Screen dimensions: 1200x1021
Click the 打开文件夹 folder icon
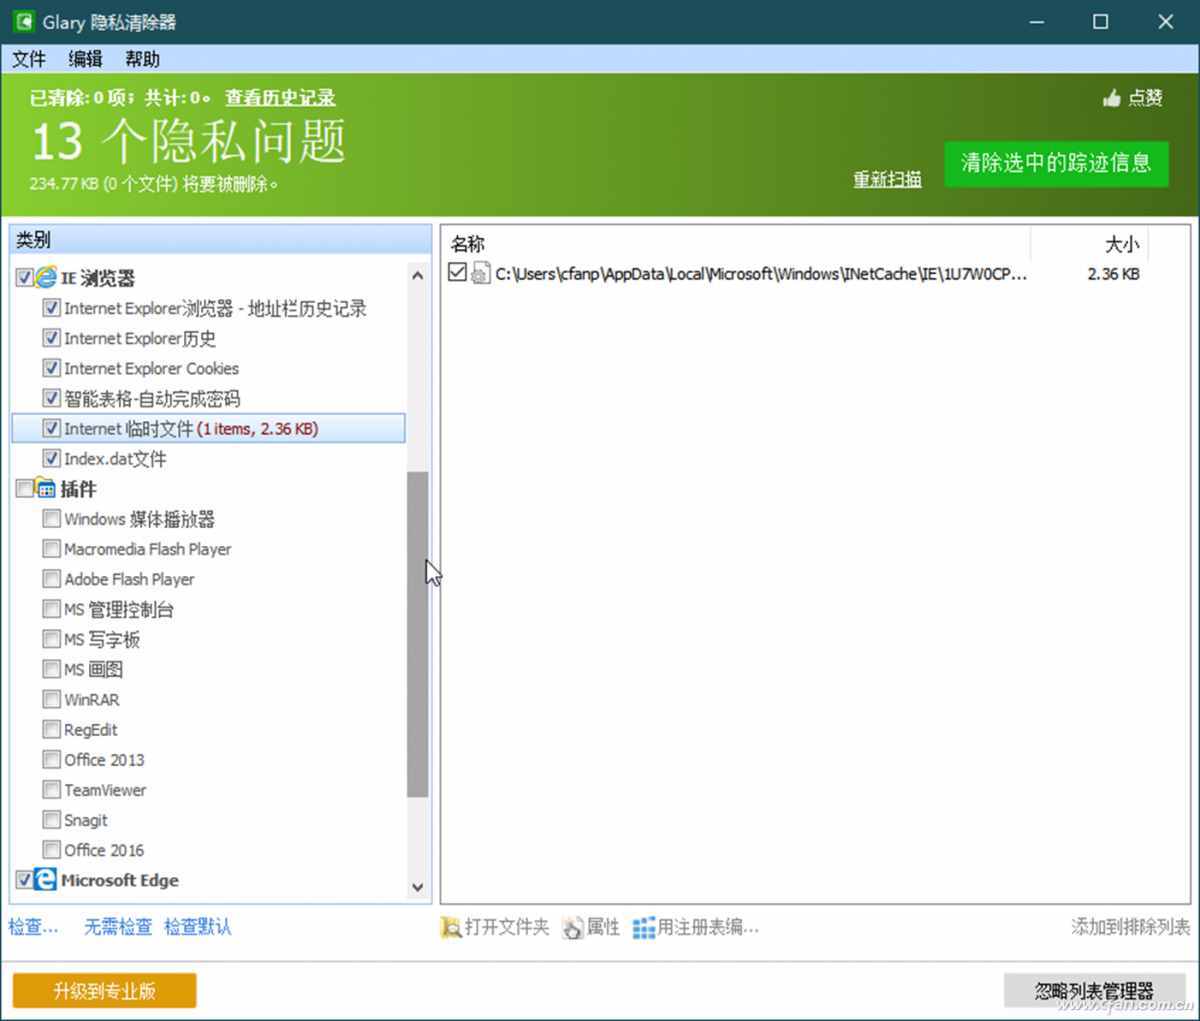451,928
